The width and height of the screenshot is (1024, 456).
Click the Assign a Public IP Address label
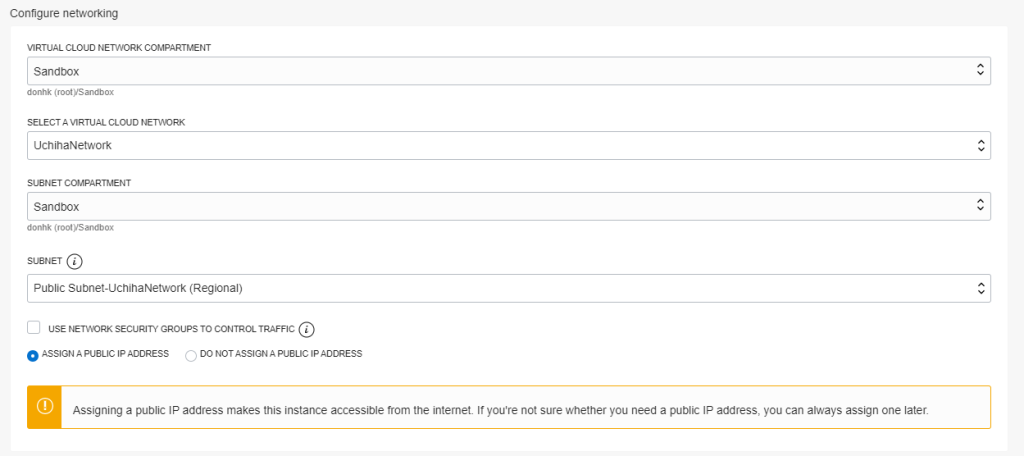(105, 354)
